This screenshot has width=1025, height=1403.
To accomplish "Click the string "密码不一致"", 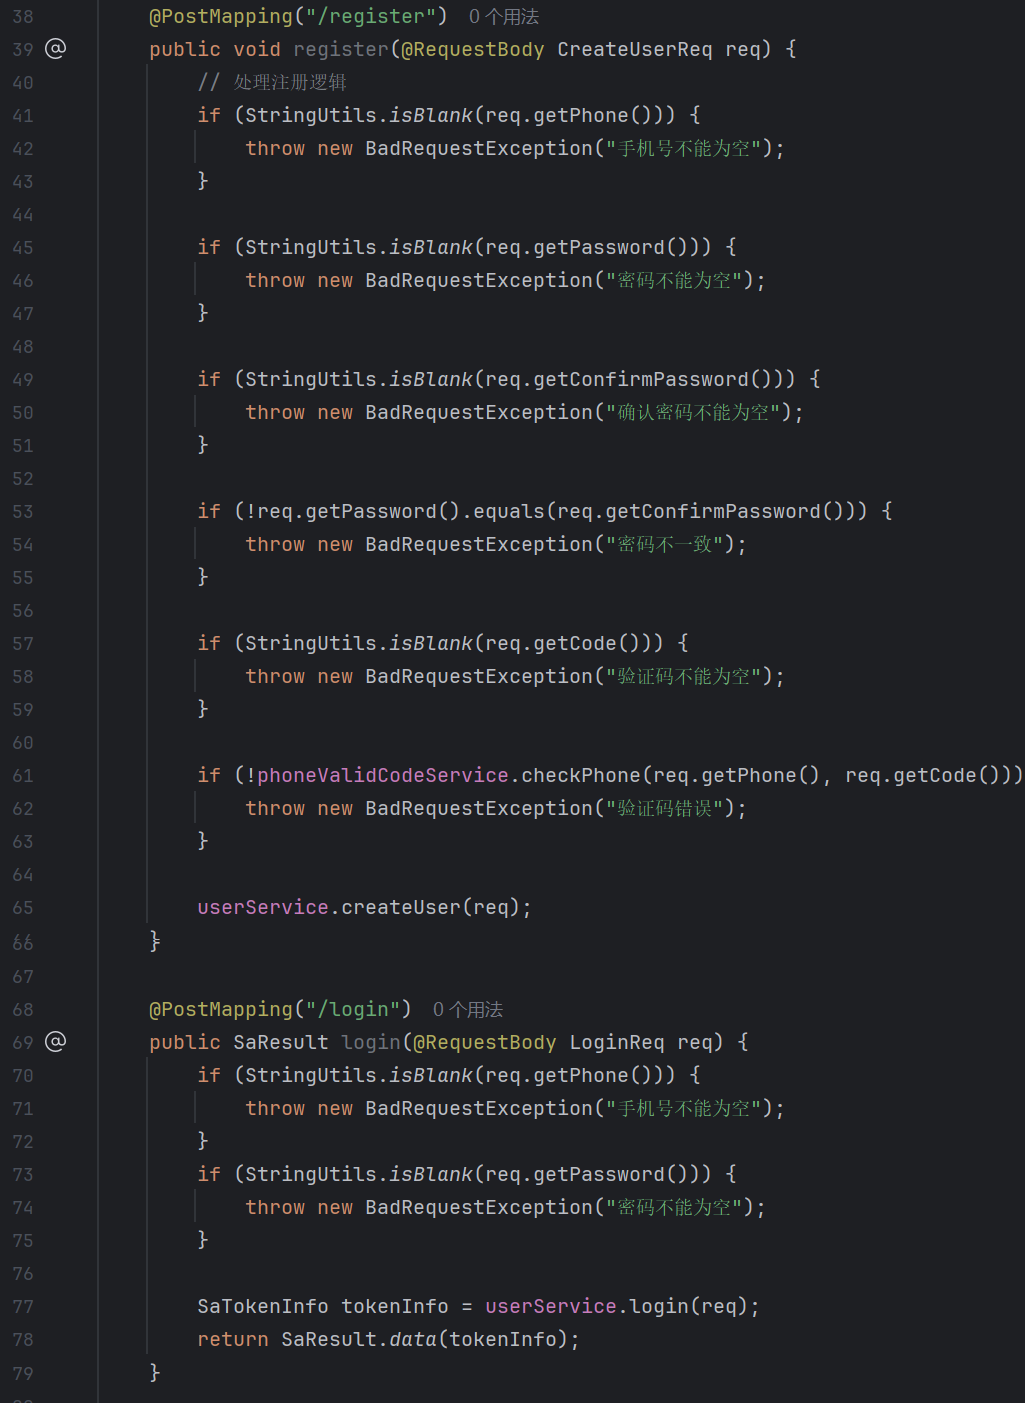I will [x=664, y=544].
